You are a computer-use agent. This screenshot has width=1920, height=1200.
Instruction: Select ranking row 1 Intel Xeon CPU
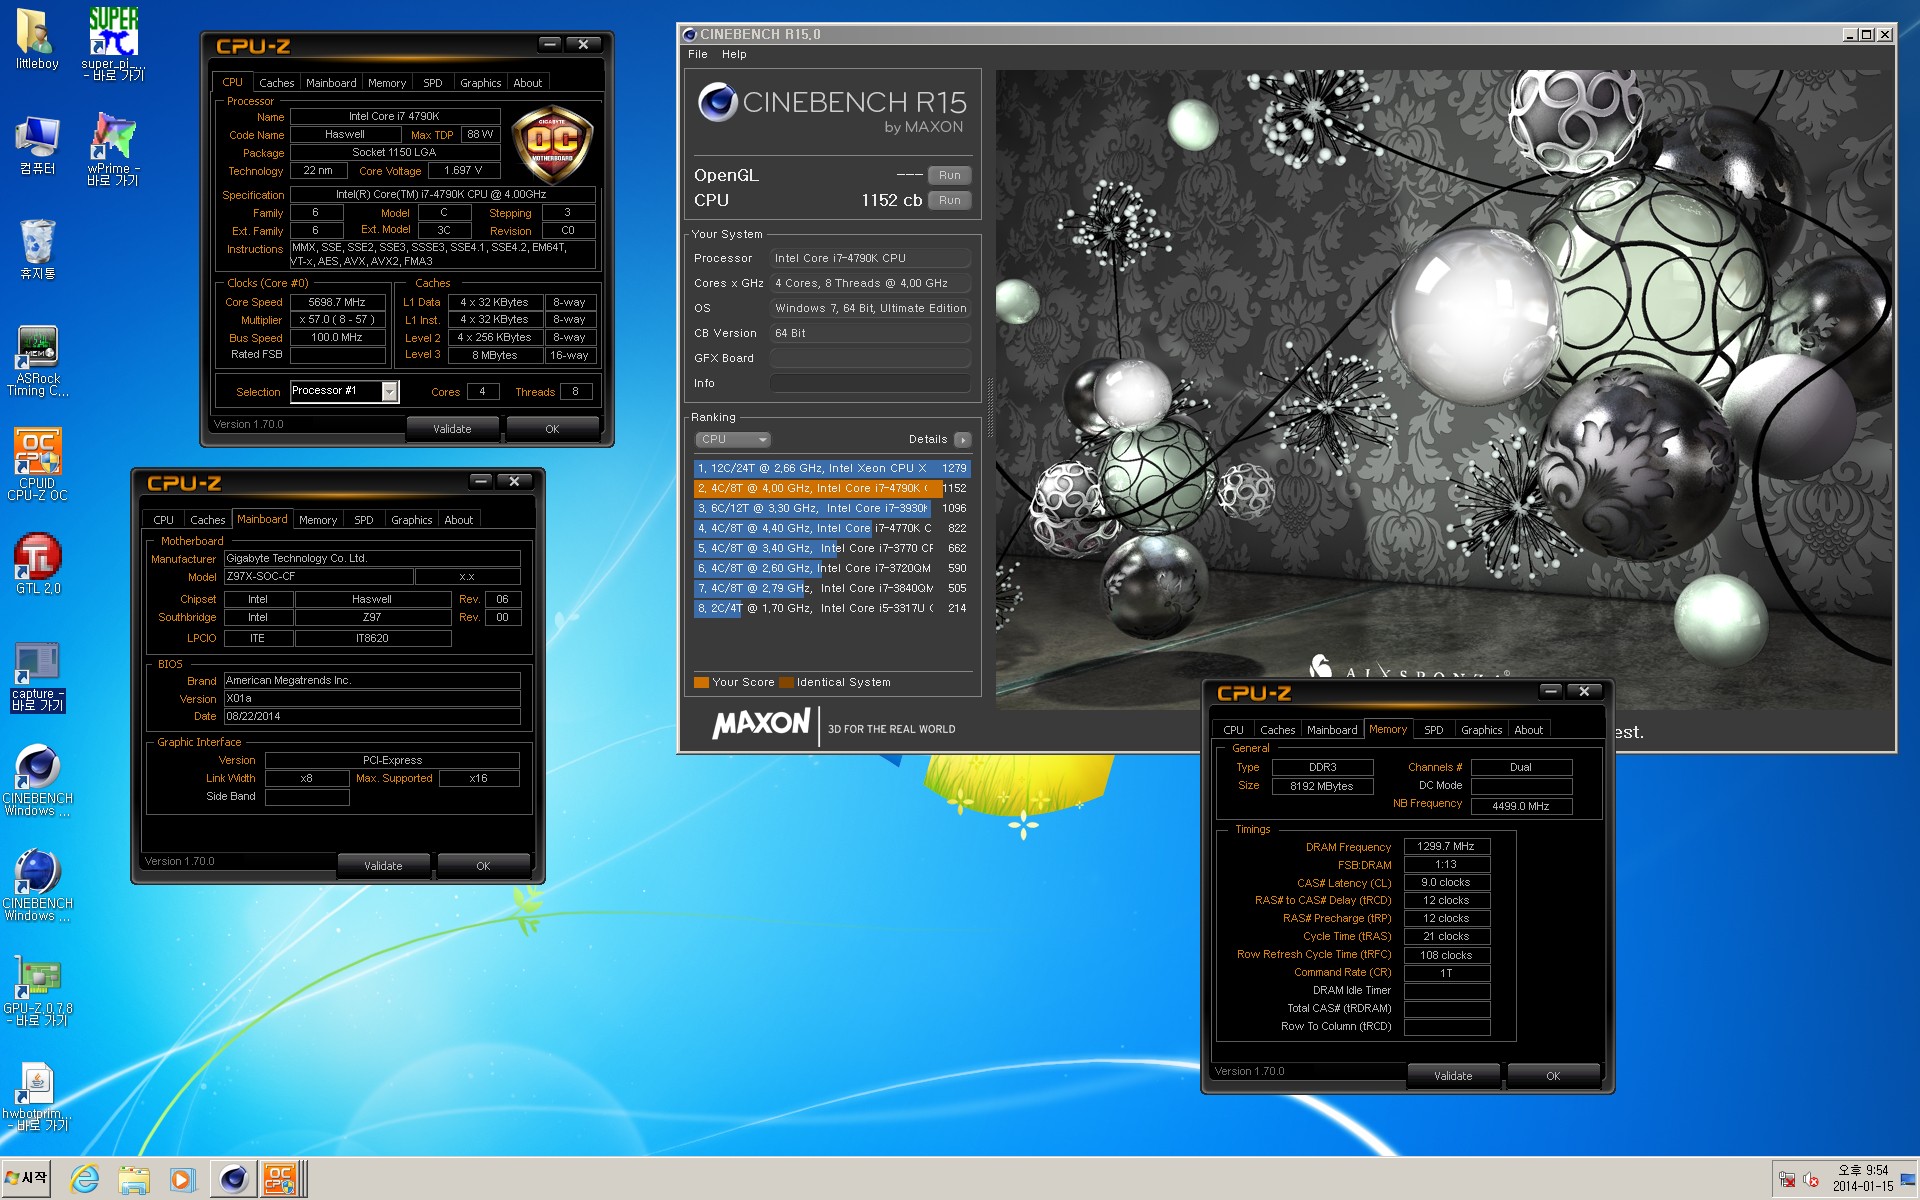tap(832, 468)
